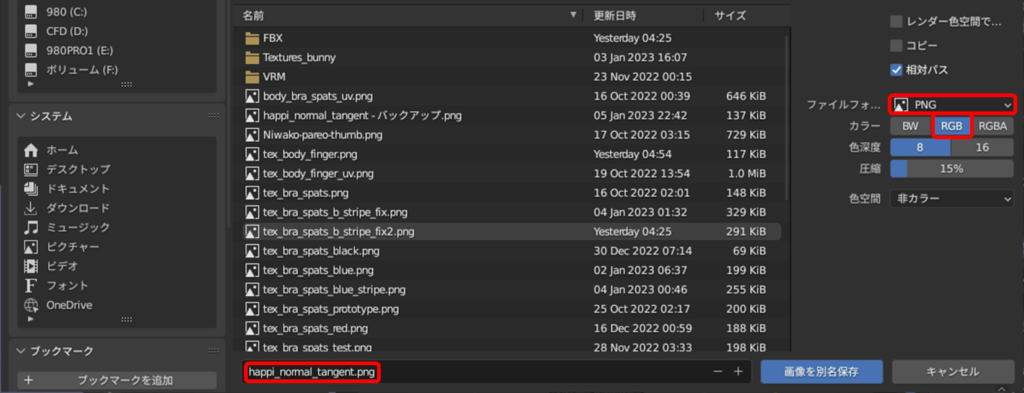Enable the コピー checkbox
This screenshot has height=393, width=1024.
pos(896,46)
